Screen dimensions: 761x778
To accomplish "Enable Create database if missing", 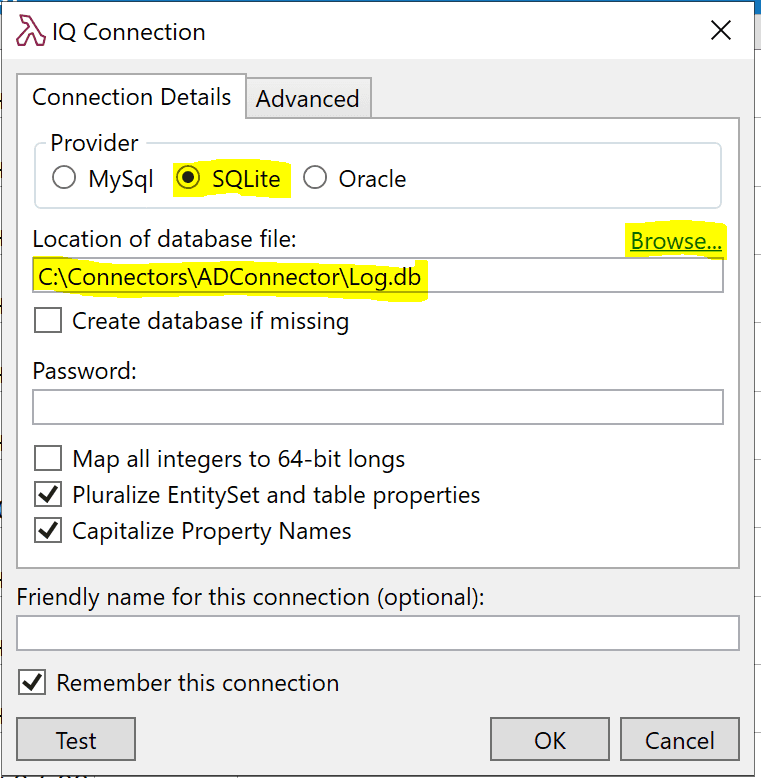I will point(47,321).
